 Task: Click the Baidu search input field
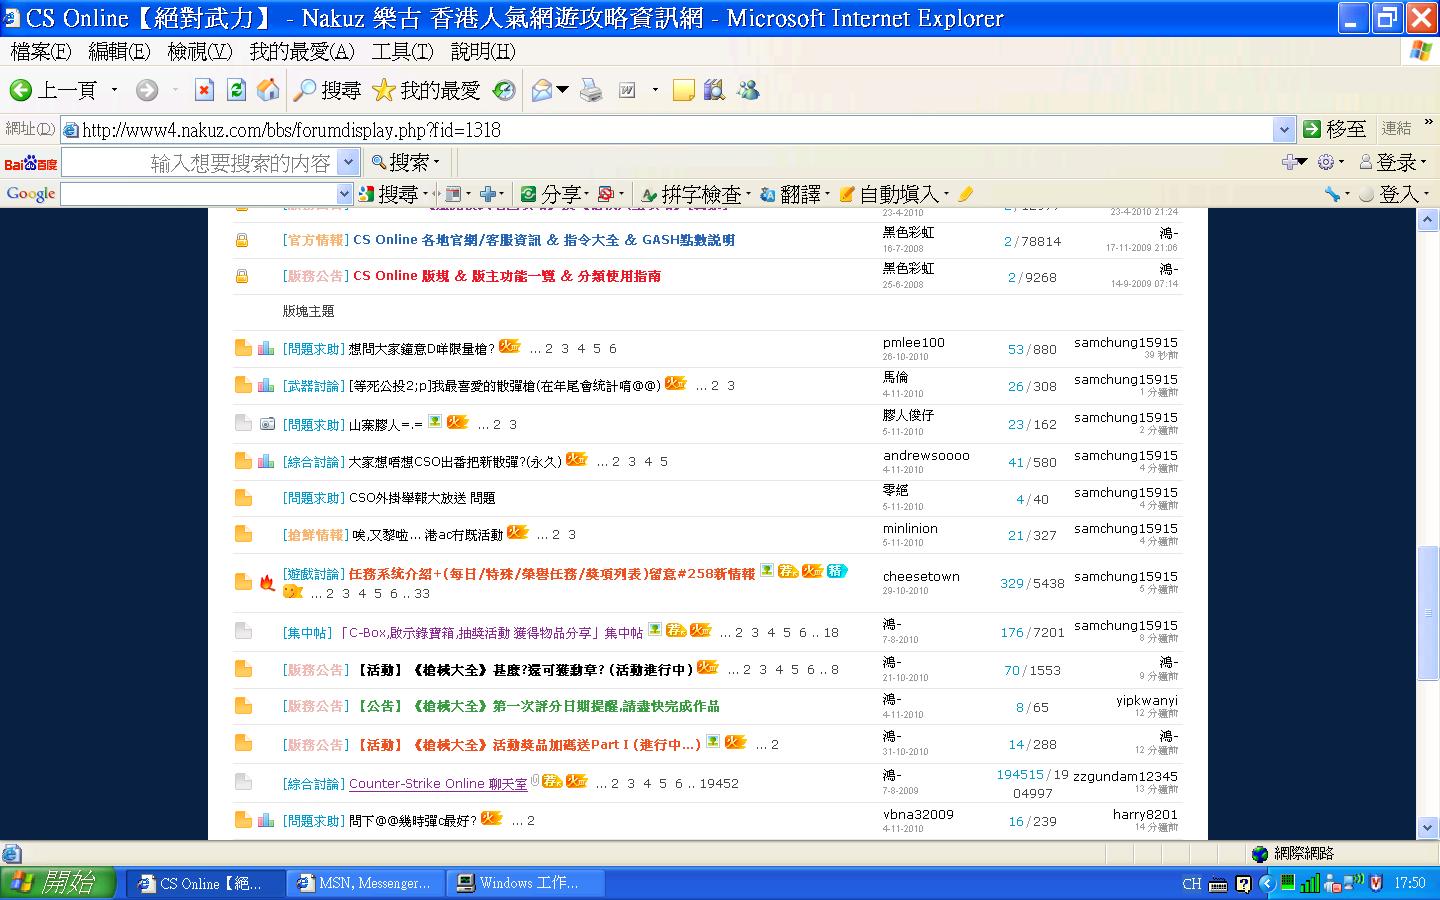pyautogui.click(x=200, y=162)
